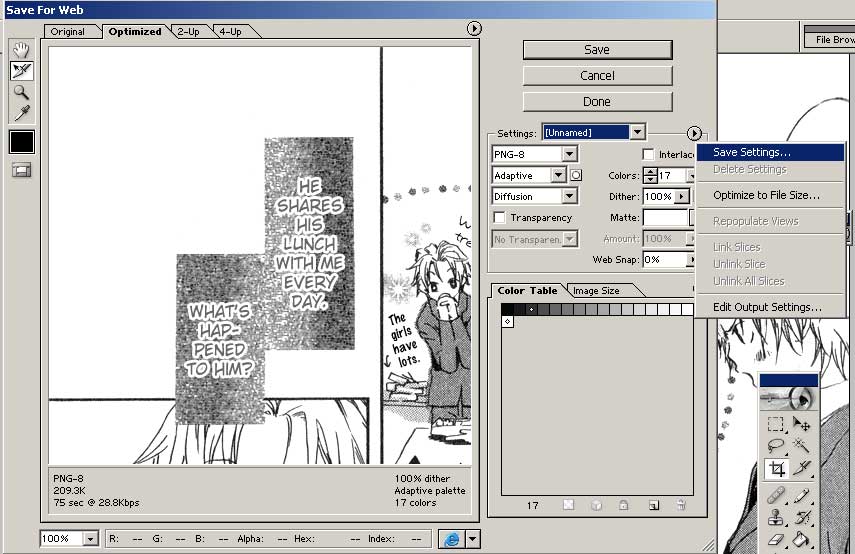This screenshot has height=554, width=855.
Task: Preview in Internet Explorer browser icon
Action: (x=451, y=539)
